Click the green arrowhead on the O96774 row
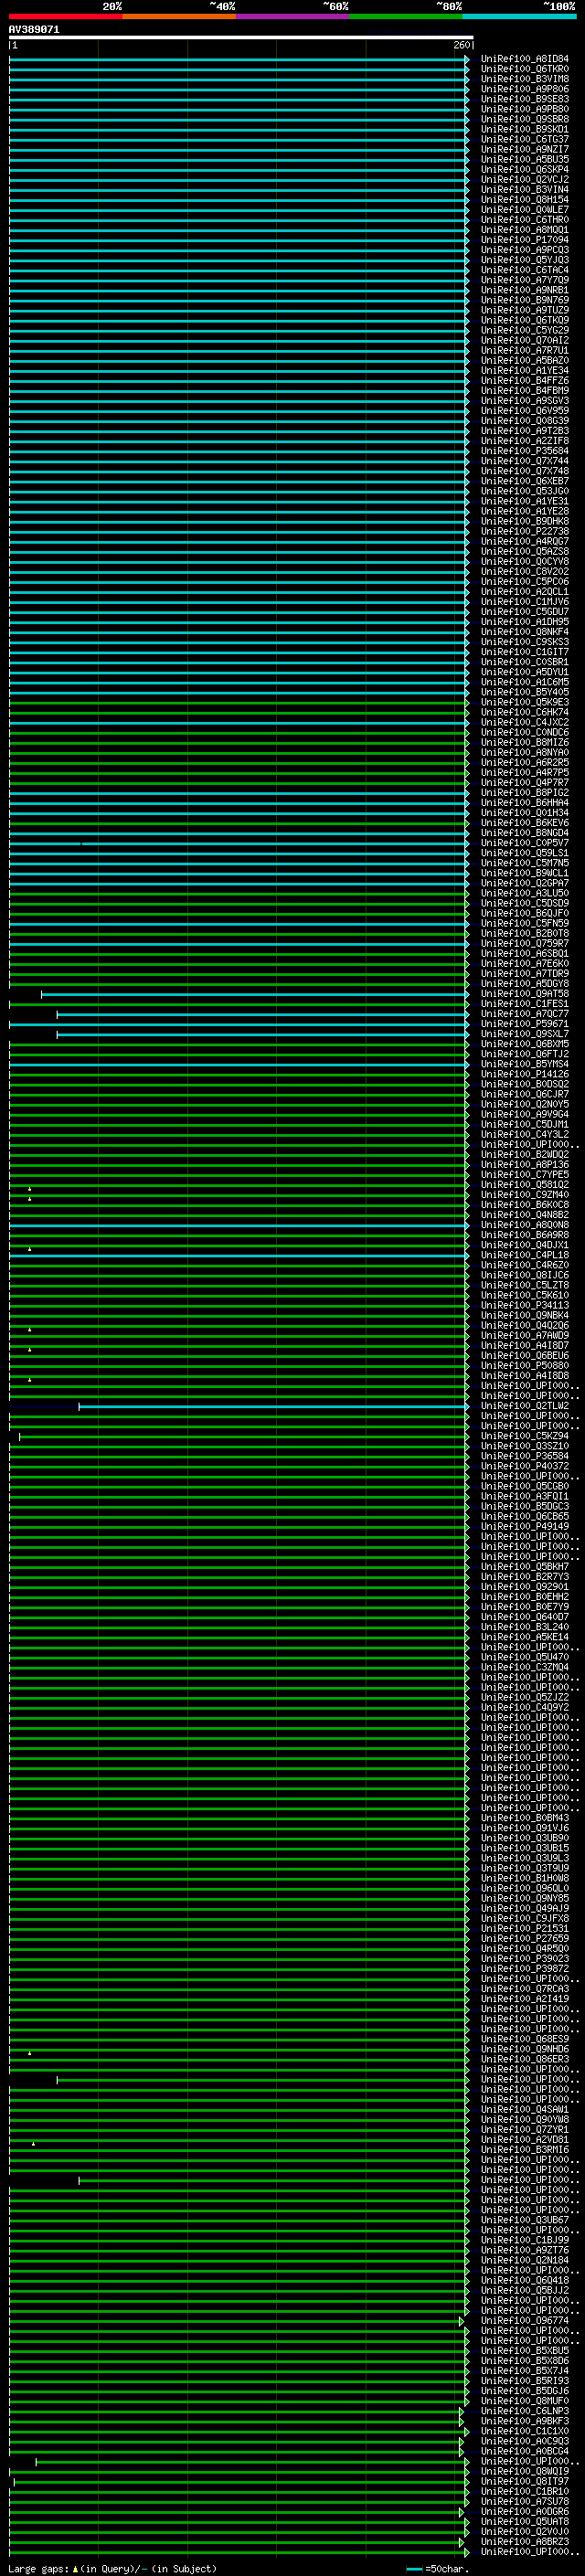The height and width of the screenshot is (2576, 585). pos(462,2321)
